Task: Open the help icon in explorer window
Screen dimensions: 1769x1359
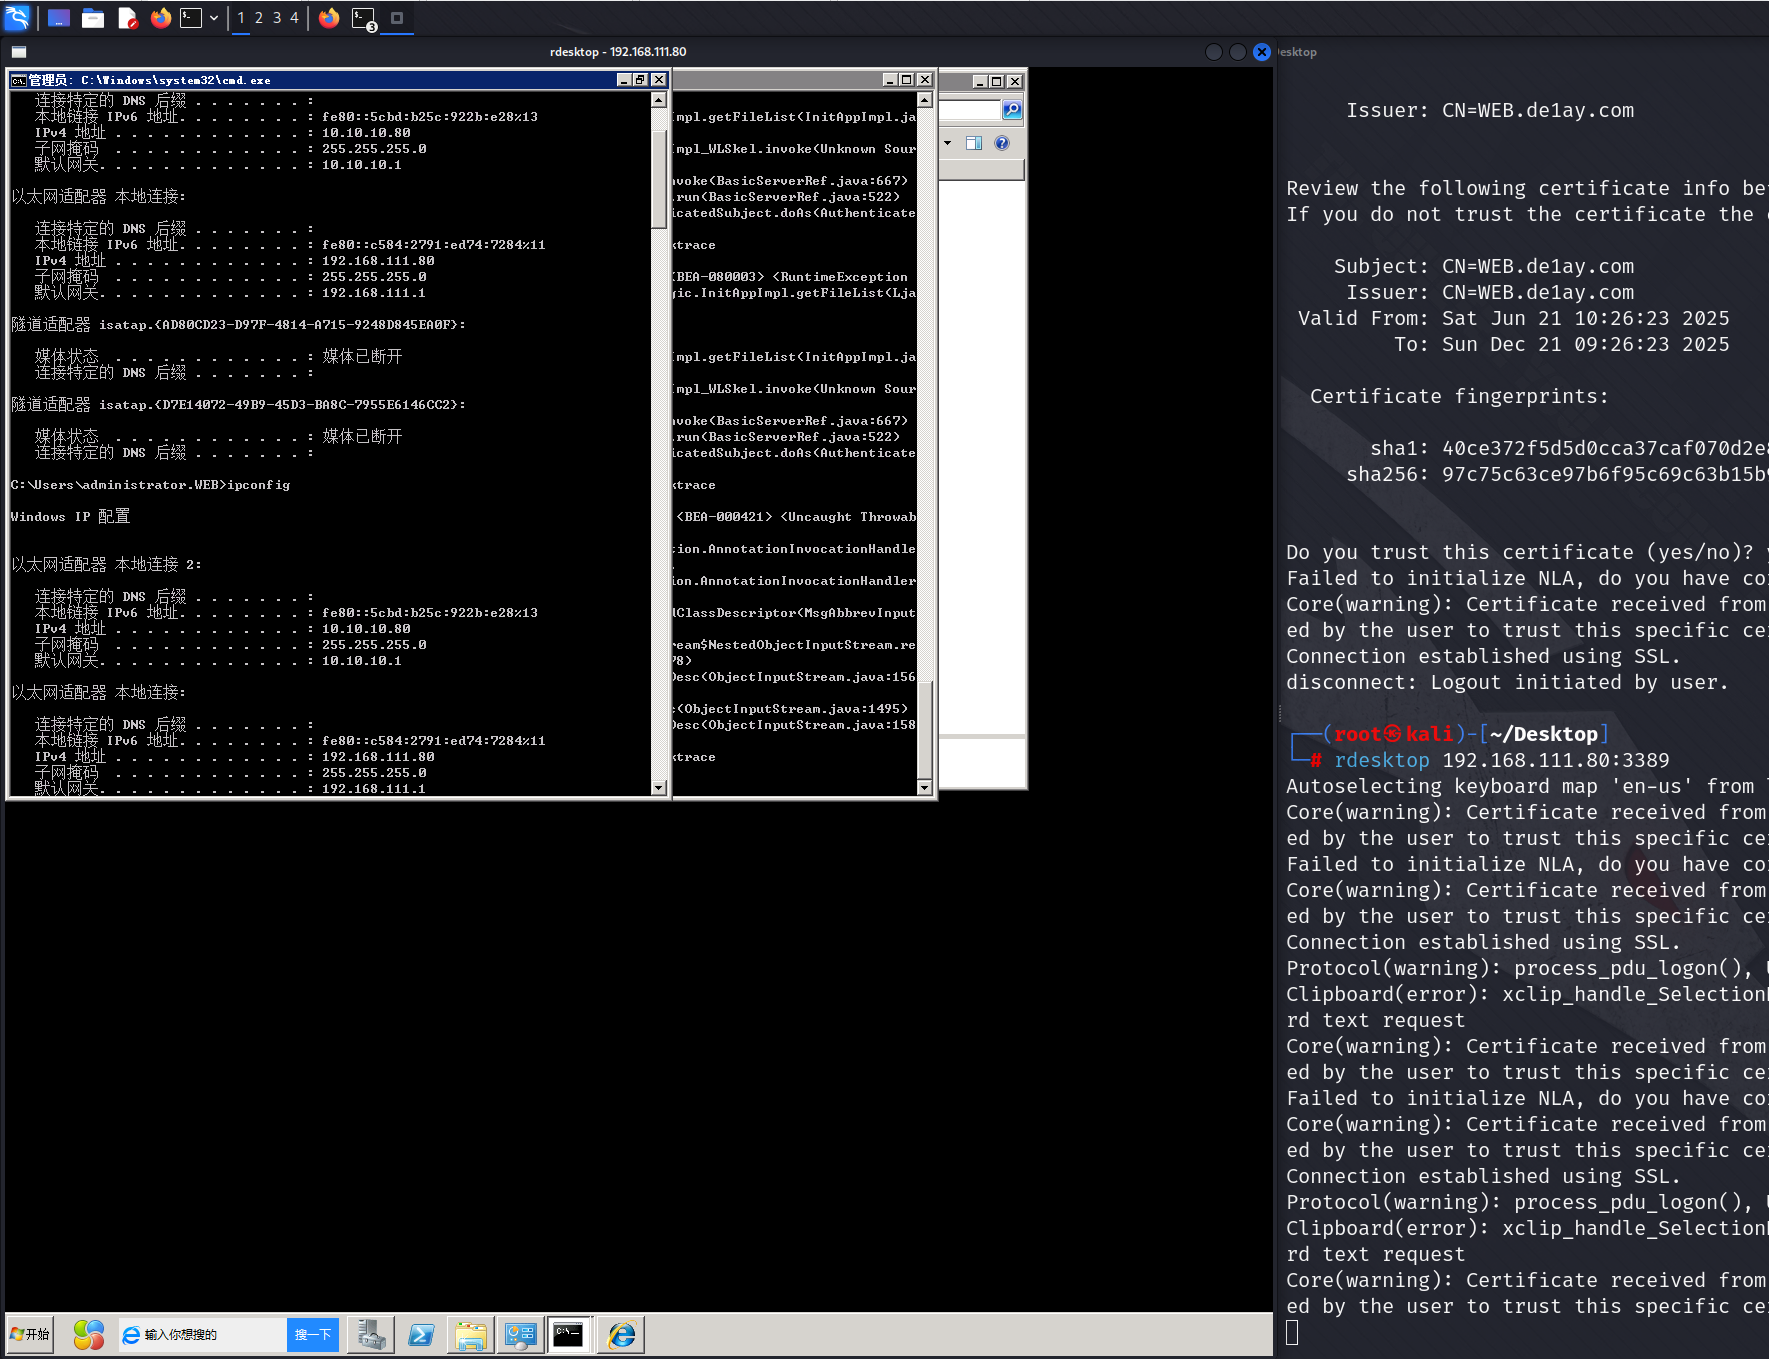Action: [1002, 143]
